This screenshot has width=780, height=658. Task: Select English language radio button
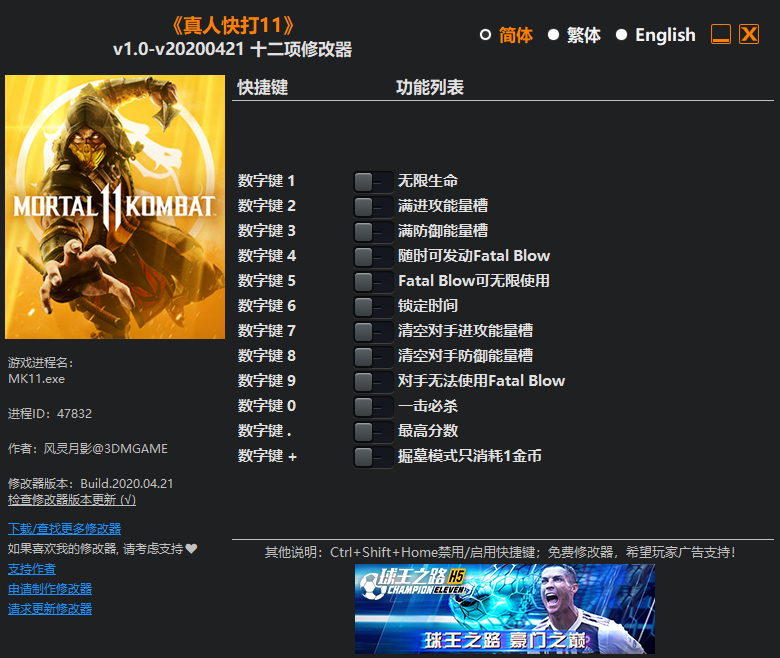click(x=621, y=35)
